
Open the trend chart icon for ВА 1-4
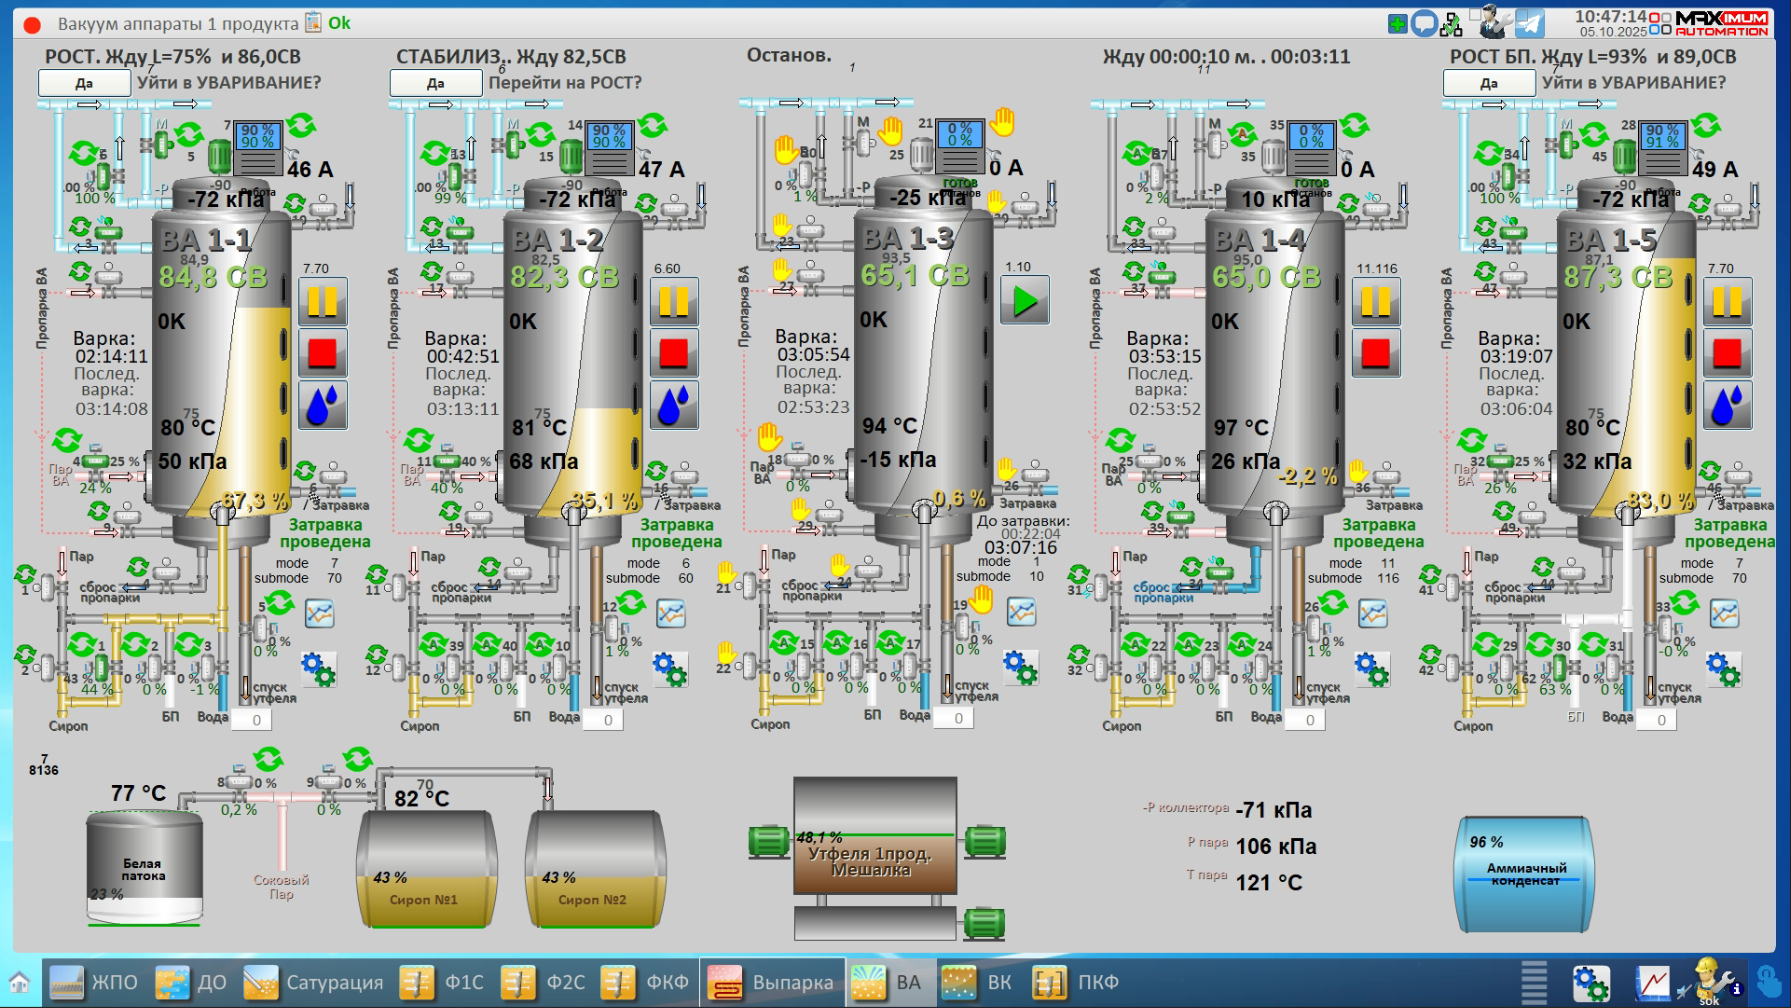point(1372,613)
